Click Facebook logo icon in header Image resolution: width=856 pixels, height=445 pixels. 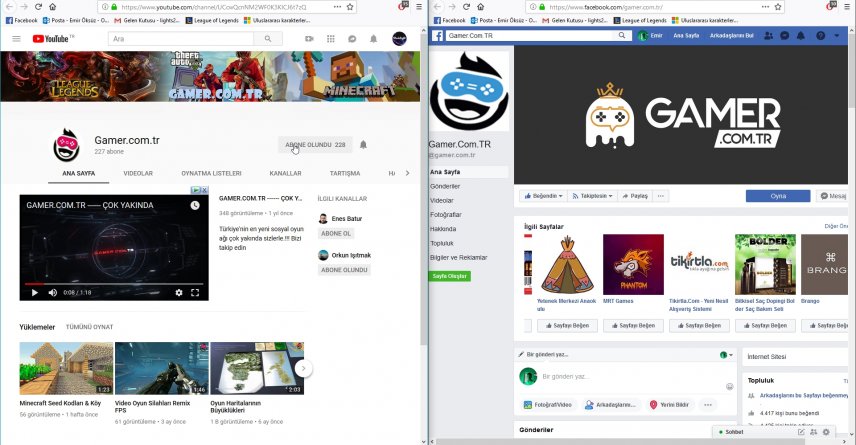click(x=438, y=35)
